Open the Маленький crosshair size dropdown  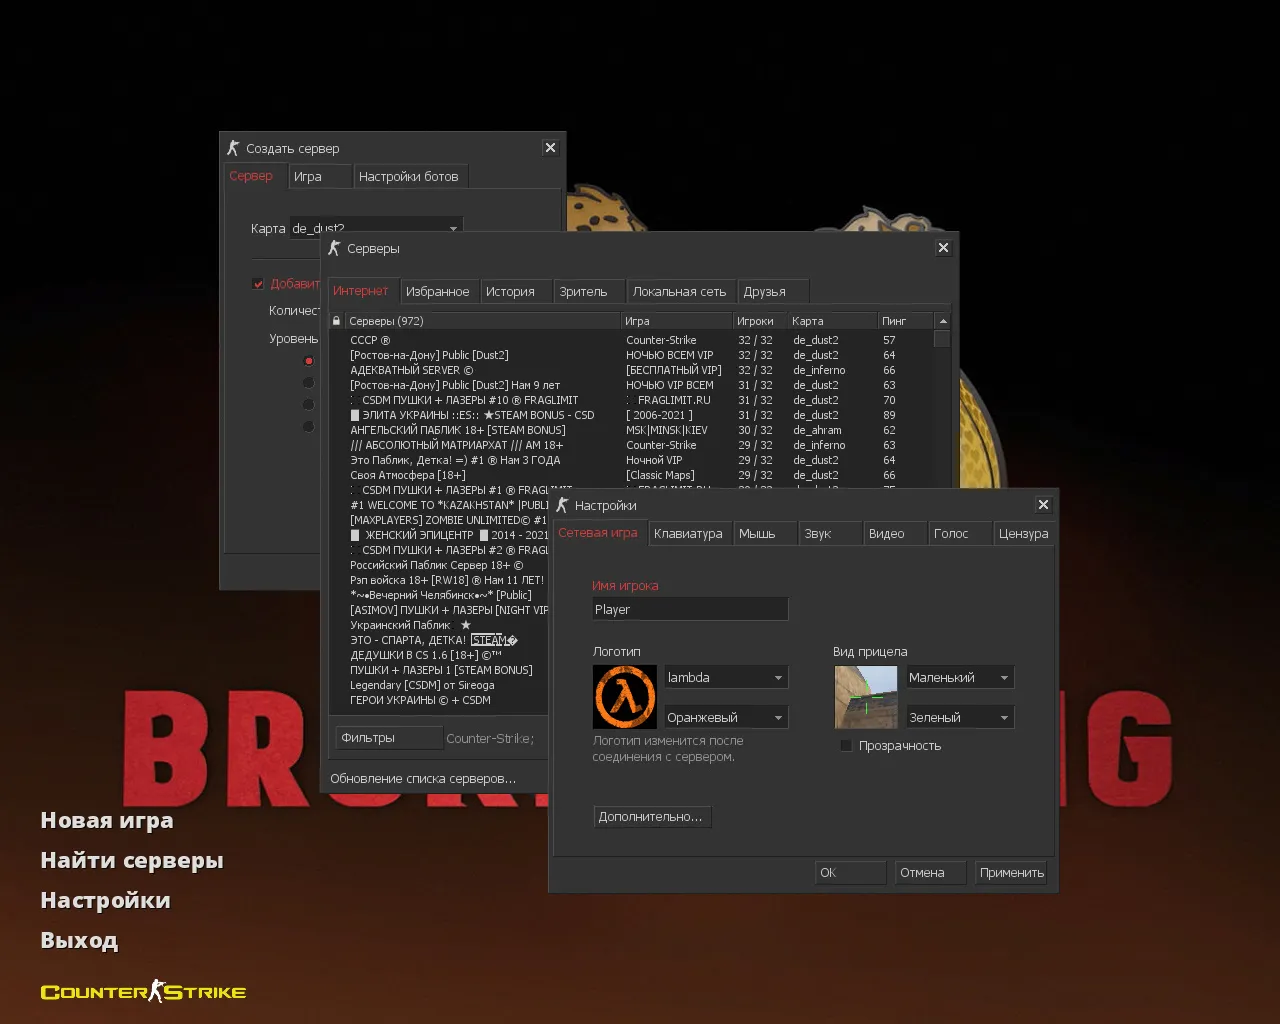959,678
